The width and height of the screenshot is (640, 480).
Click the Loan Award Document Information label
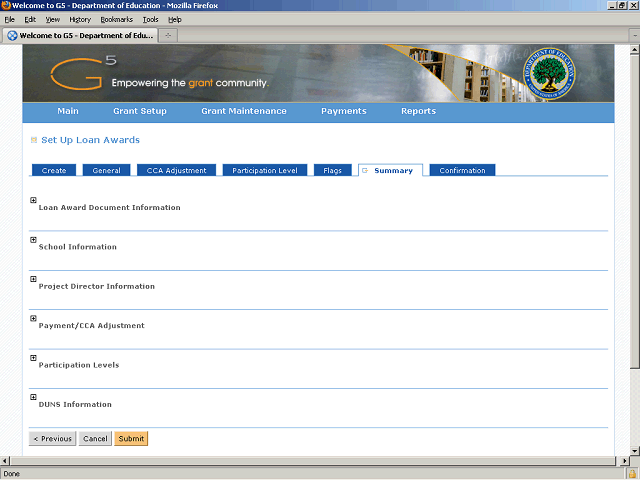(109, 207)
